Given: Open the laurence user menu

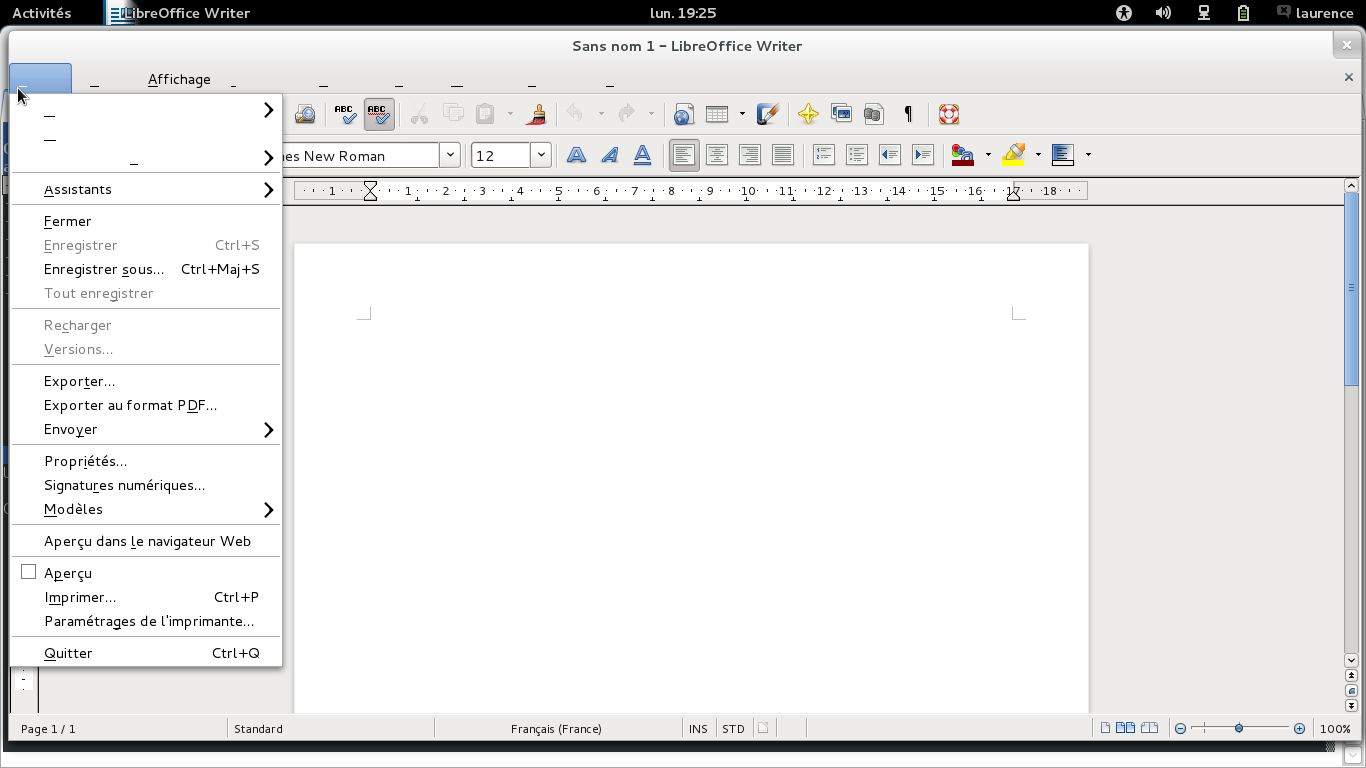Looking at the screenshot, I should 1324,13.
